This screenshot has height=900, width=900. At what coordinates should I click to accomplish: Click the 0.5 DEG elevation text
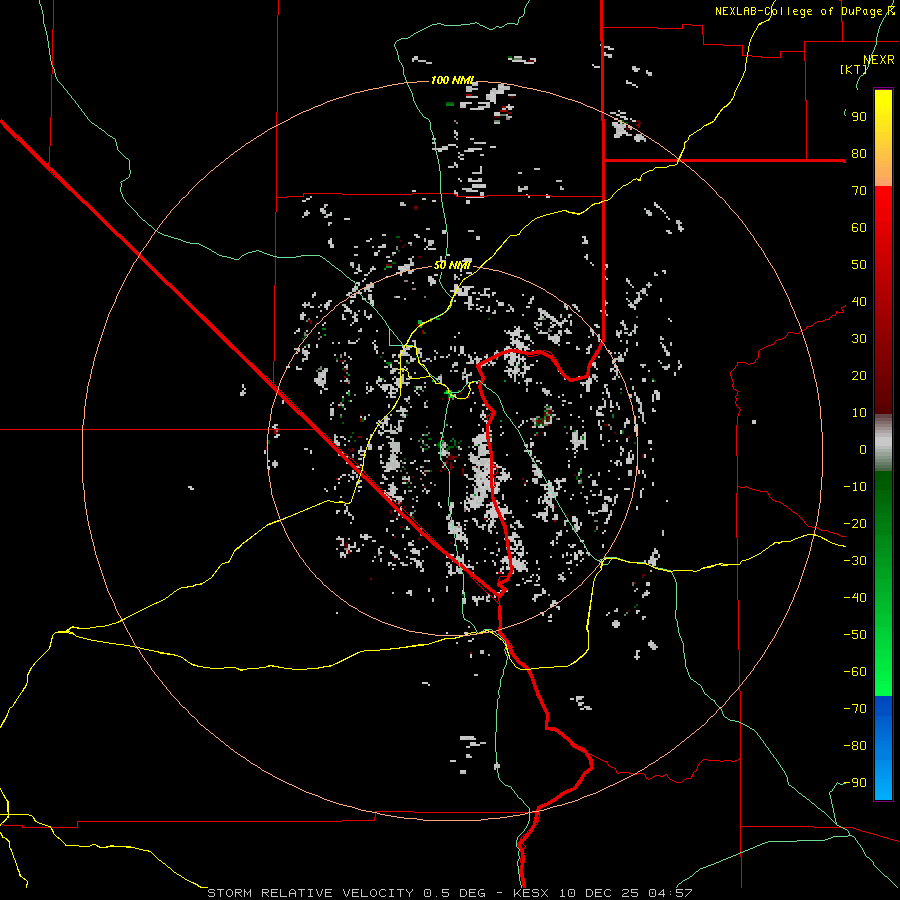[x=455, y=893]
